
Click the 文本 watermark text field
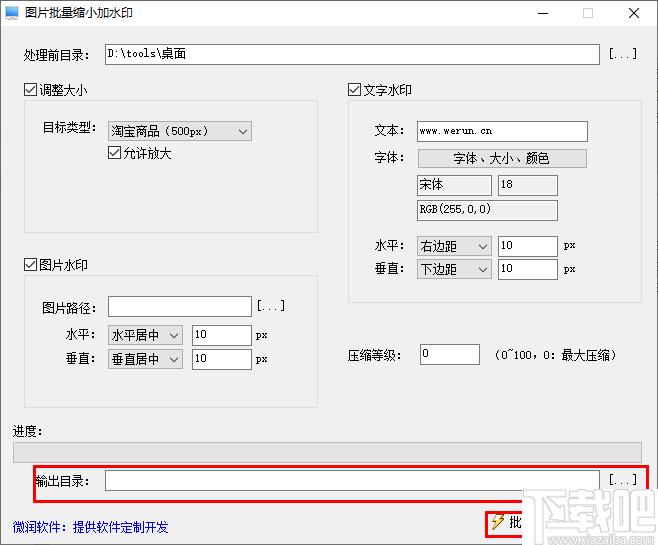coord(502,131)
